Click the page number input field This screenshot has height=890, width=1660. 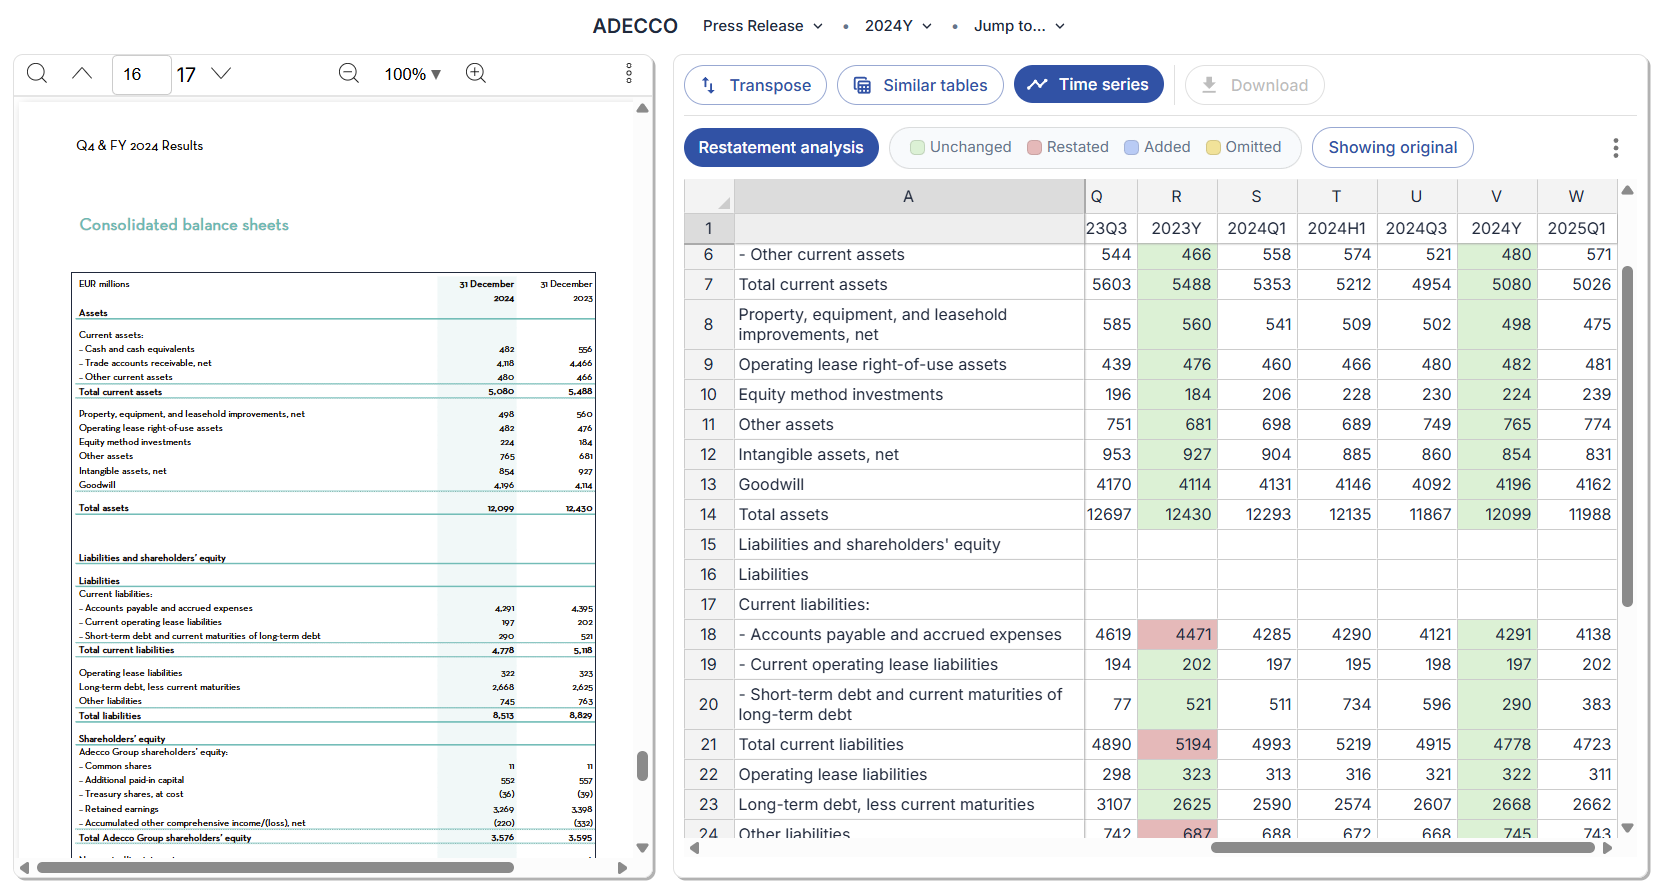tap(141, 74)
